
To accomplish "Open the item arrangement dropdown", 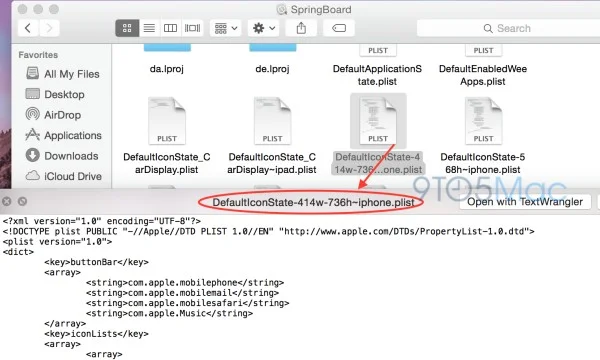I will point(225,28).
